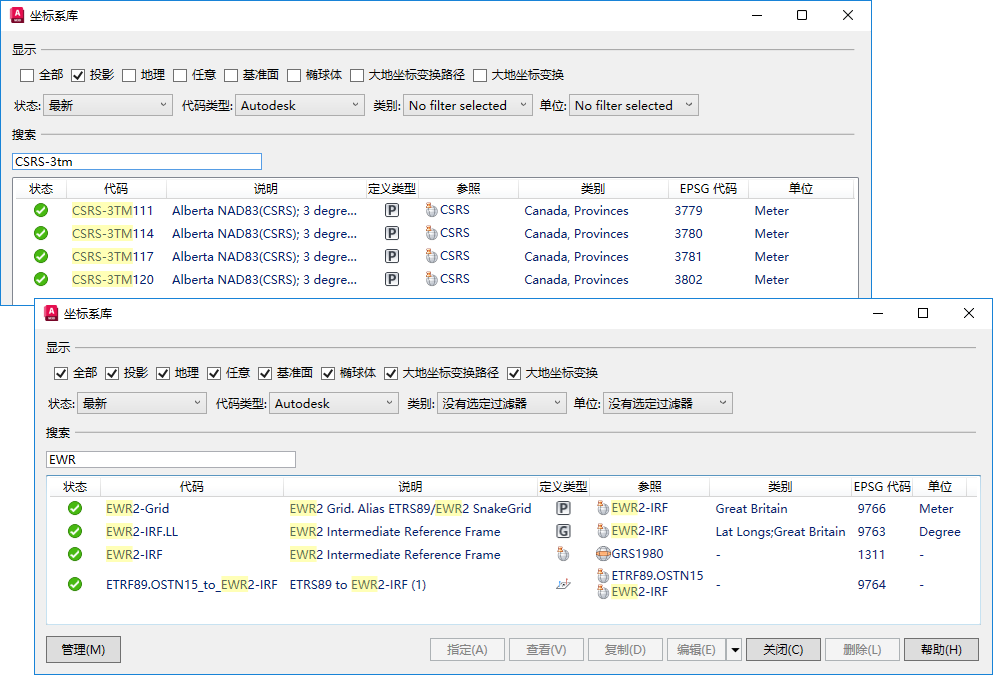
Task: Open 类别 No filter selected dropdown
Action: coord(467,105)
